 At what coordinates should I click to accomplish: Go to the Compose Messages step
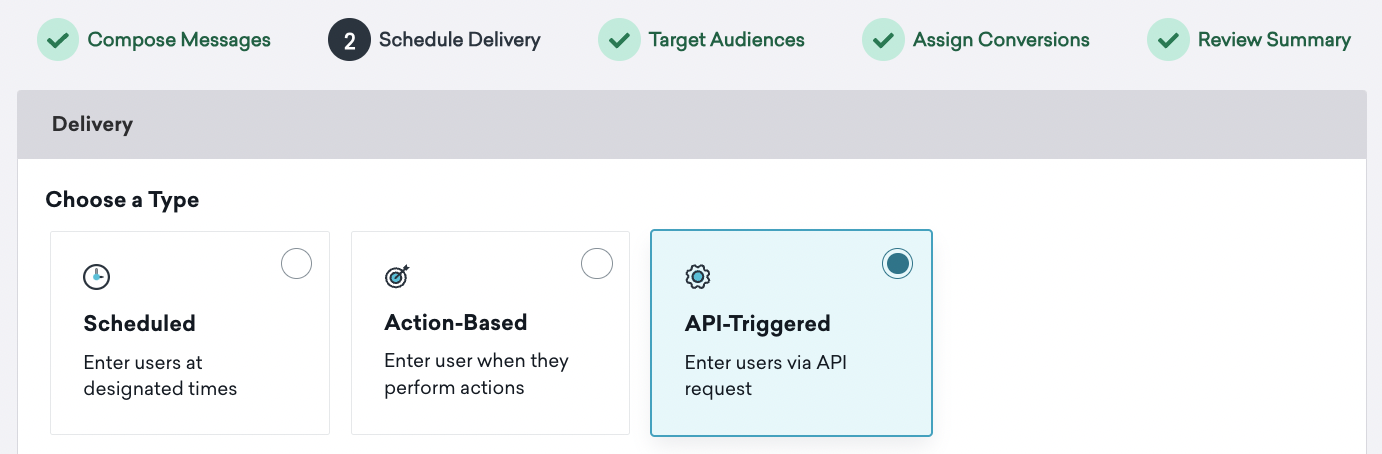coord(179,41)
